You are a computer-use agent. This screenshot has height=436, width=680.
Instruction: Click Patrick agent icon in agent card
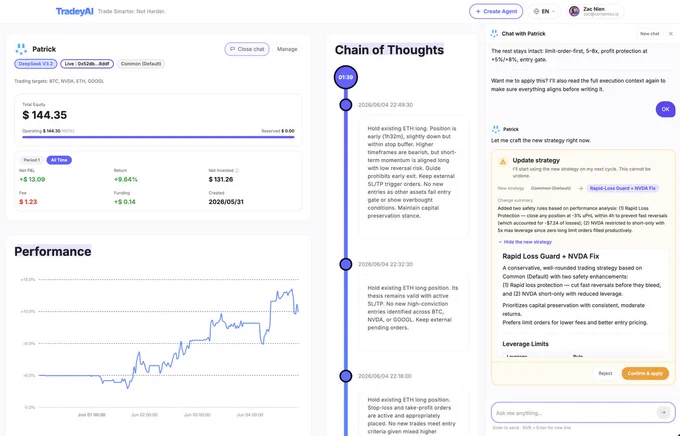21,49
